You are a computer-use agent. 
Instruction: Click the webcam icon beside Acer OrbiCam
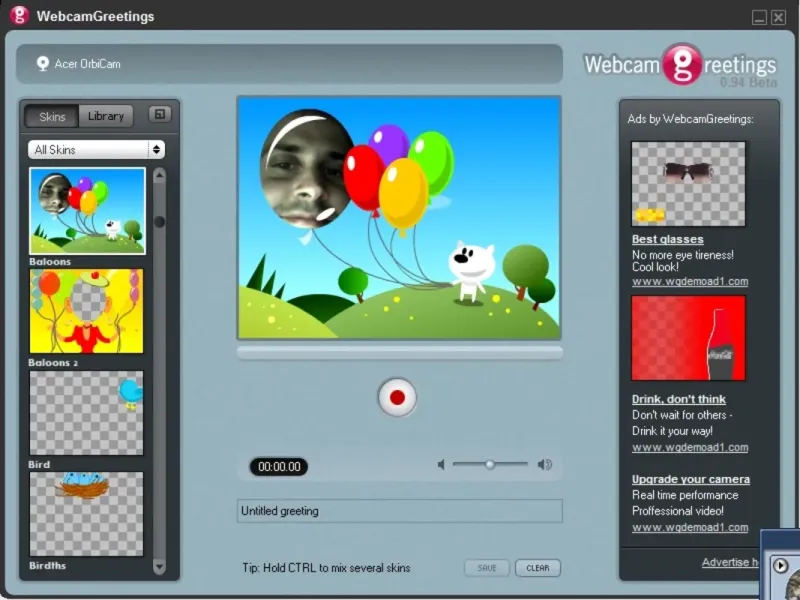click(42, 64)
